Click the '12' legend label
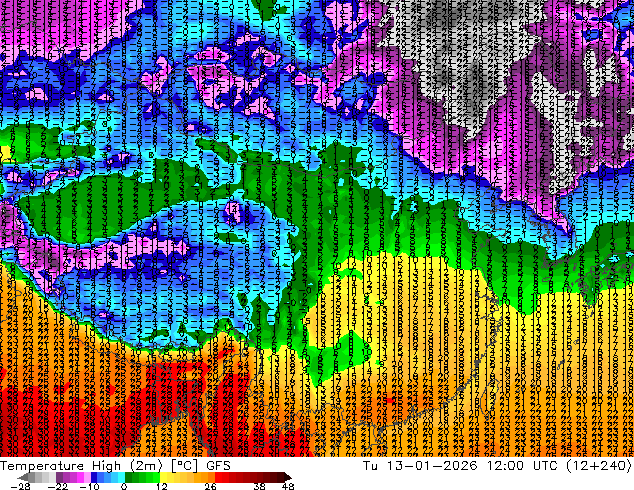Screen dimensions: 634x490 (x=162, y=486)
